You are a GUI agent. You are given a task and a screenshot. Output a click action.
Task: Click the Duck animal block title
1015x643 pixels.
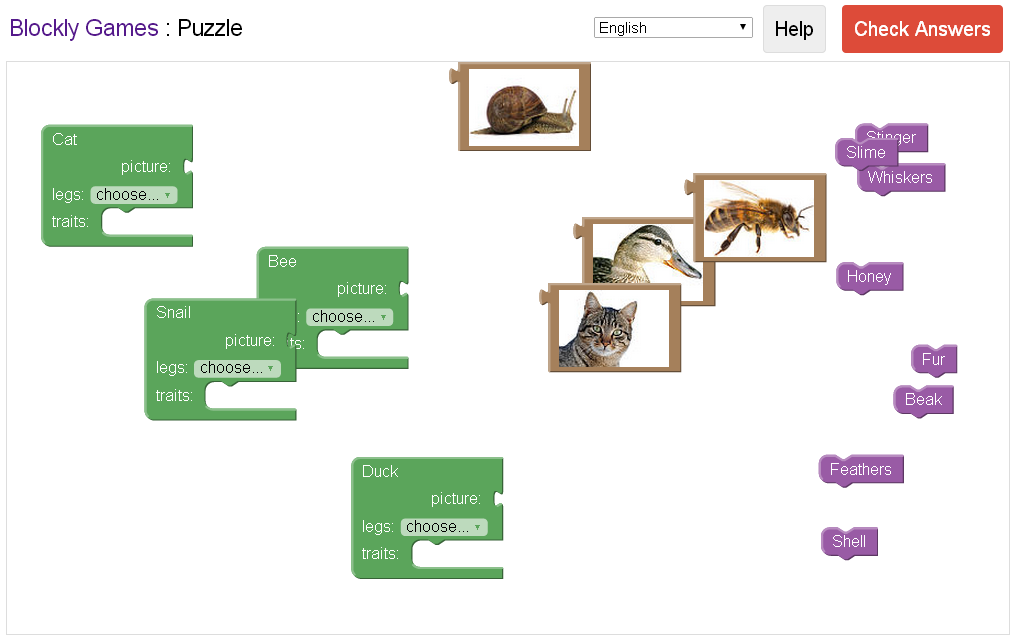[x=380, y=471]
